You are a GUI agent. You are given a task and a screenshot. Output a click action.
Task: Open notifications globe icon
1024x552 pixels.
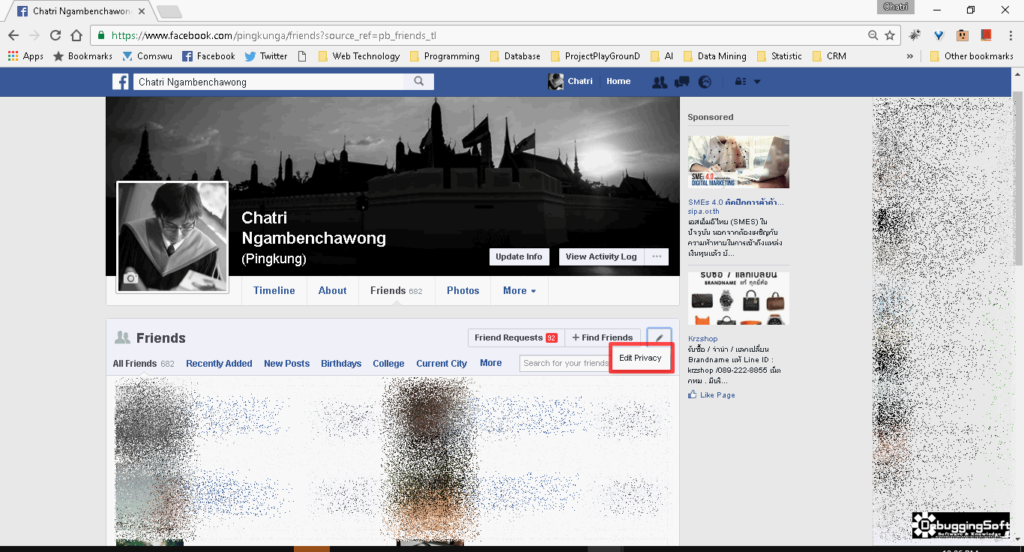[705, 82]
